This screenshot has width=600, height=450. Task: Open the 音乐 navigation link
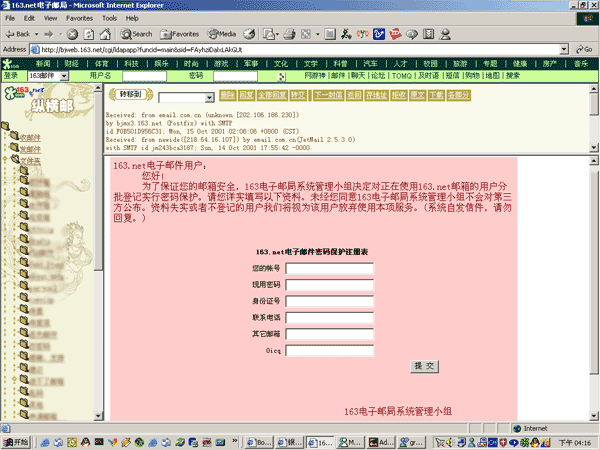click(580, 64)
